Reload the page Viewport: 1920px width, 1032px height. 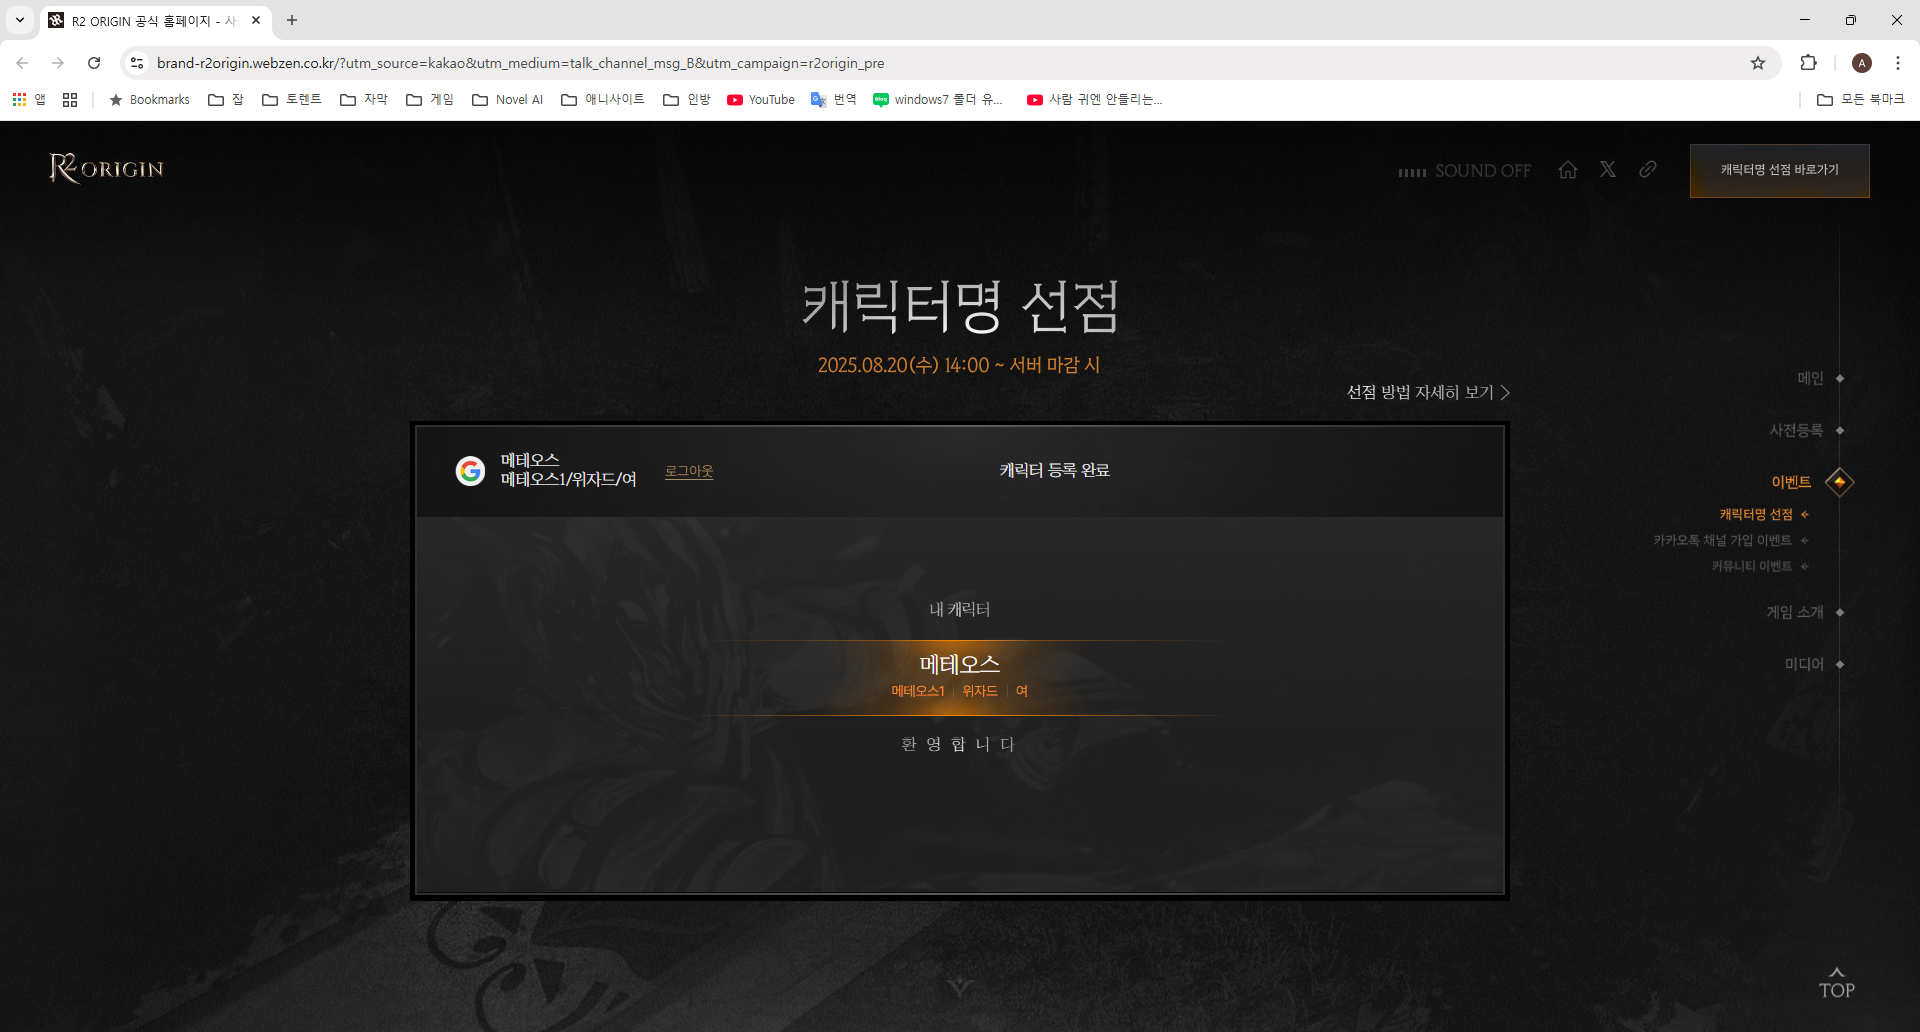pos(94,63)
